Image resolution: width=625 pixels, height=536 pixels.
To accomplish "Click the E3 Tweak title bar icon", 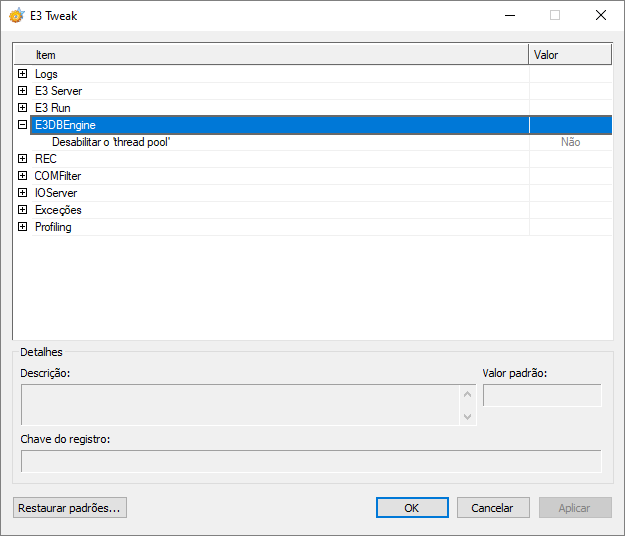I will [x=16, y=16].
